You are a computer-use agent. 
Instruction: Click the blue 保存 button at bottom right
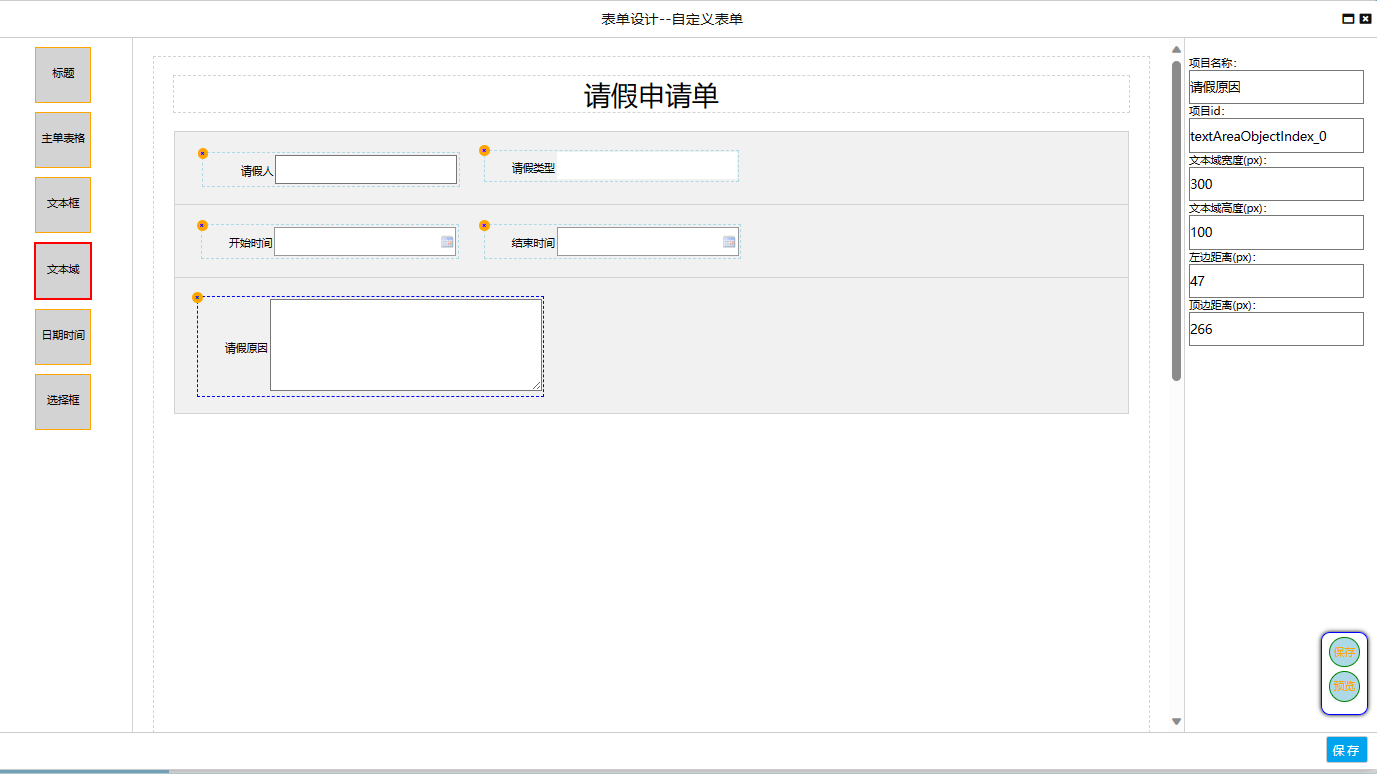pyautogui.click(x=1346, y=750)
